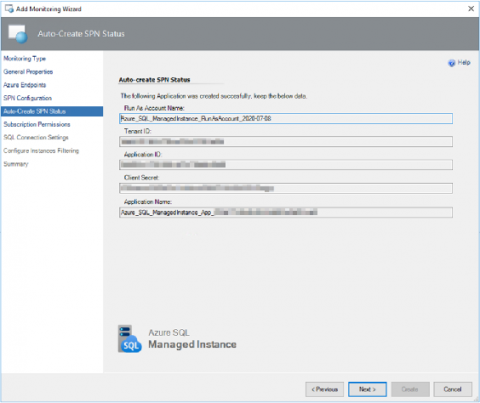Click the Previous button

click(x=324, y=389)
